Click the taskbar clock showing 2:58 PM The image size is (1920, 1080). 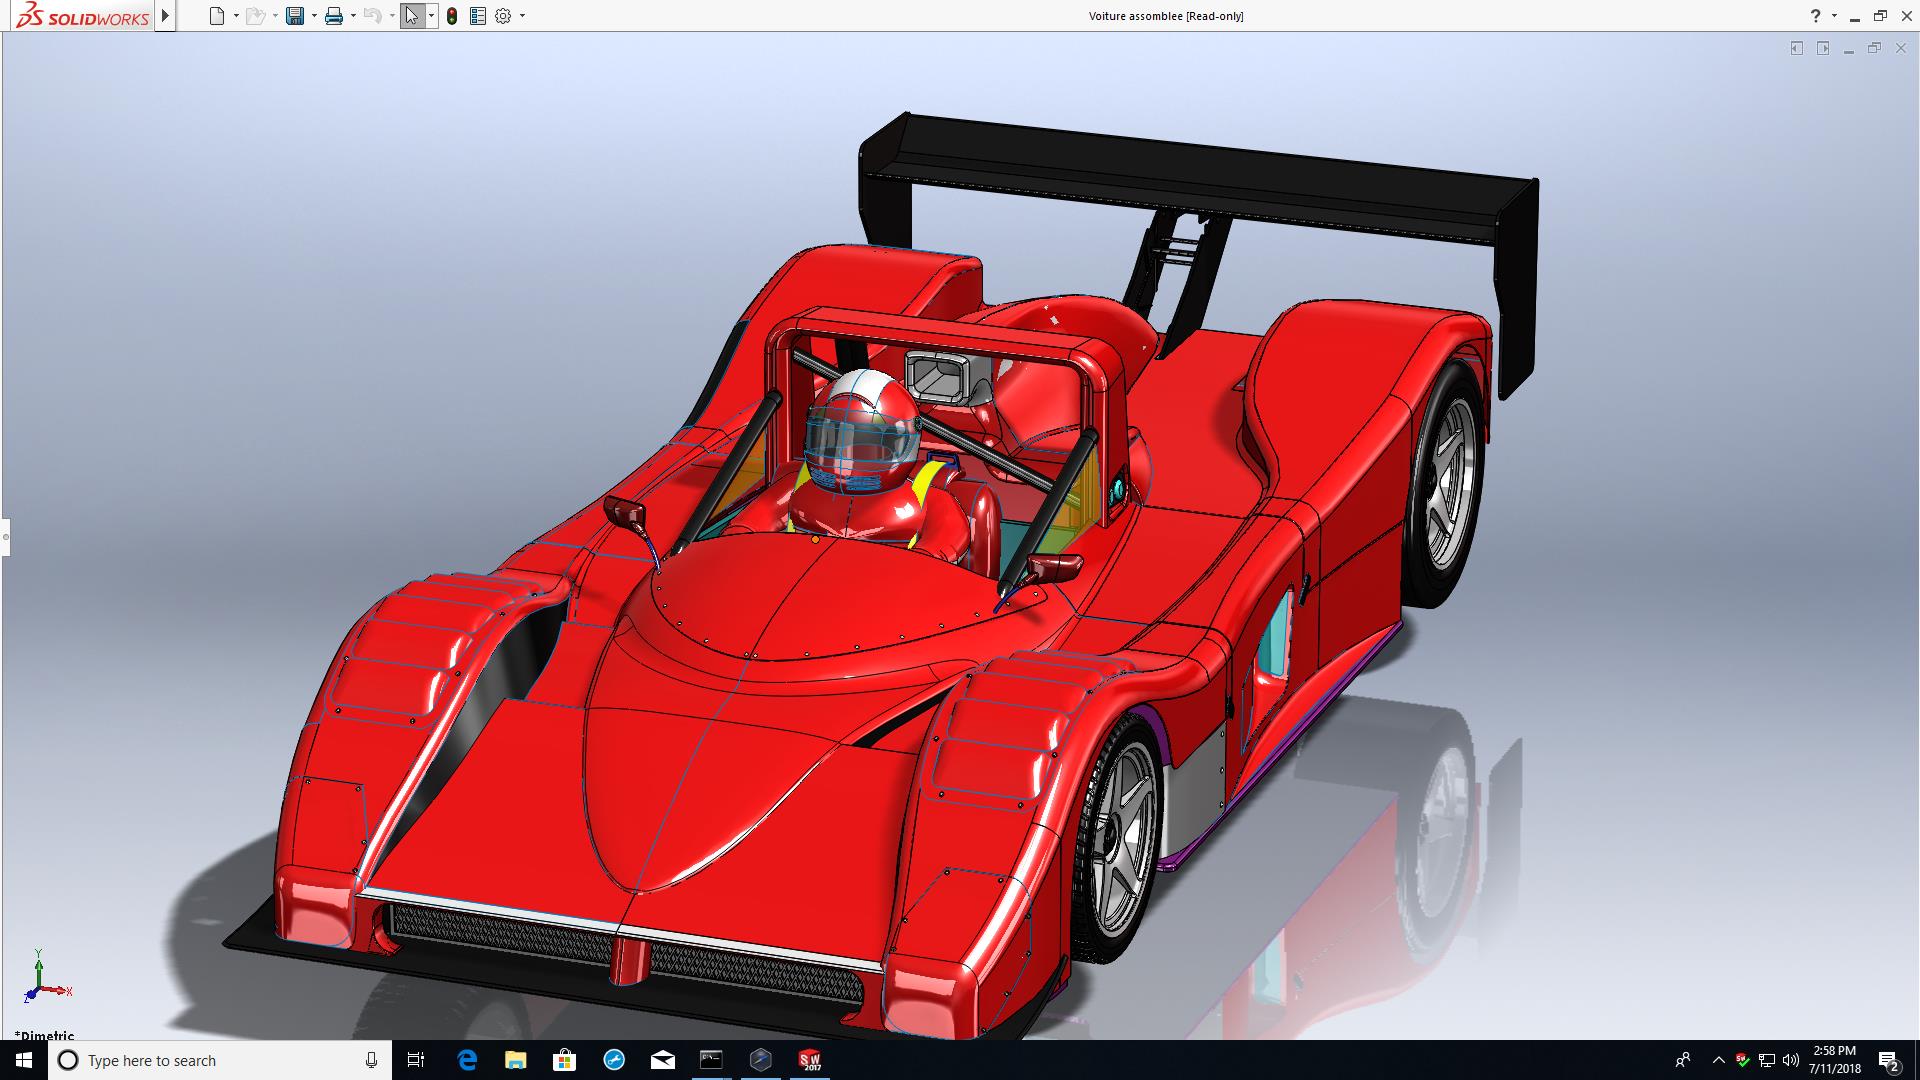[1834, 1060]
